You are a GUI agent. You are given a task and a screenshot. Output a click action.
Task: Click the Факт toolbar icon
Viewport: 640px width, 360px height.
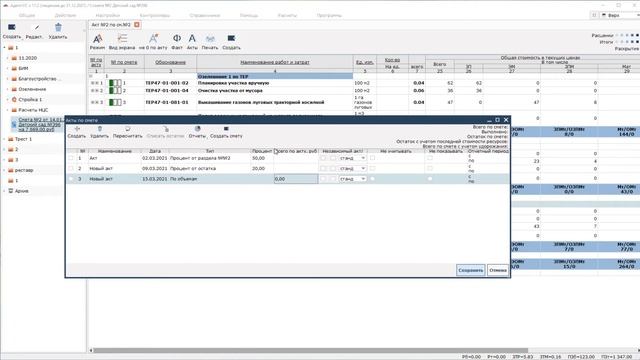177,38
